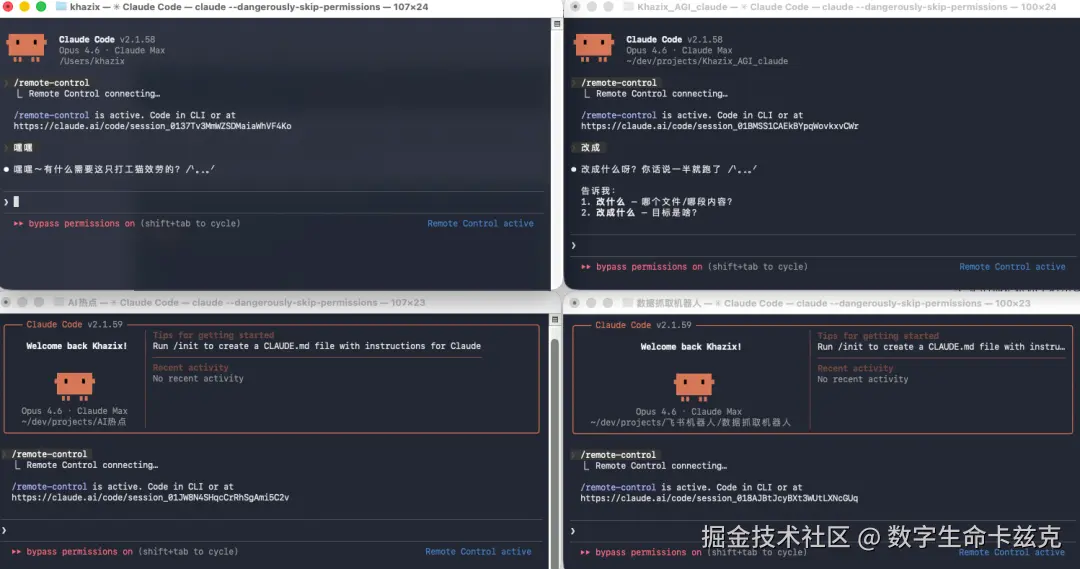Open the session_0137Tv3MmWZSDMaiaWhVF4Ko URL

coord(152,126)
